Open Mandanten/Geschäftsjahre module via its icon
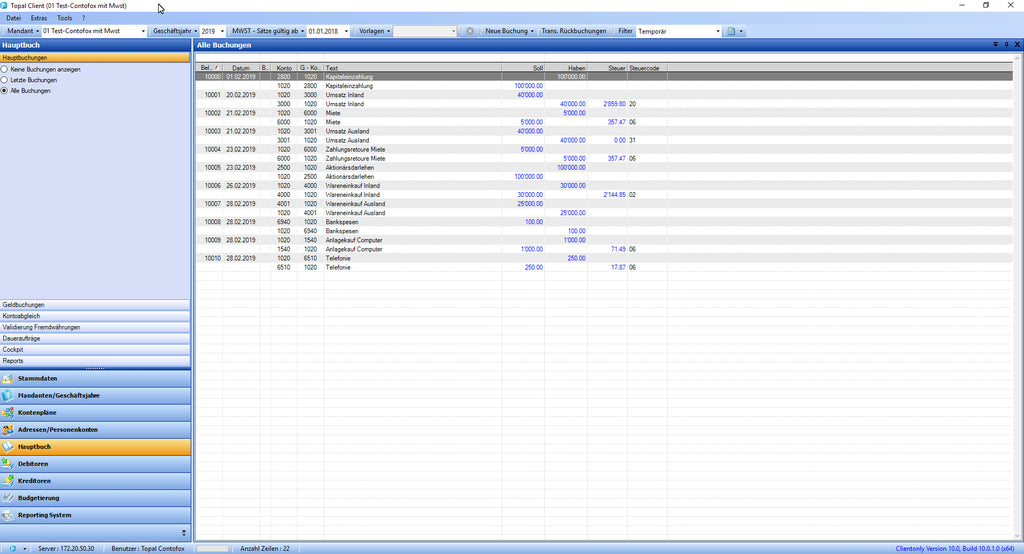The height and width of the screenshot is (554, 1024). (x=8, y=396)
